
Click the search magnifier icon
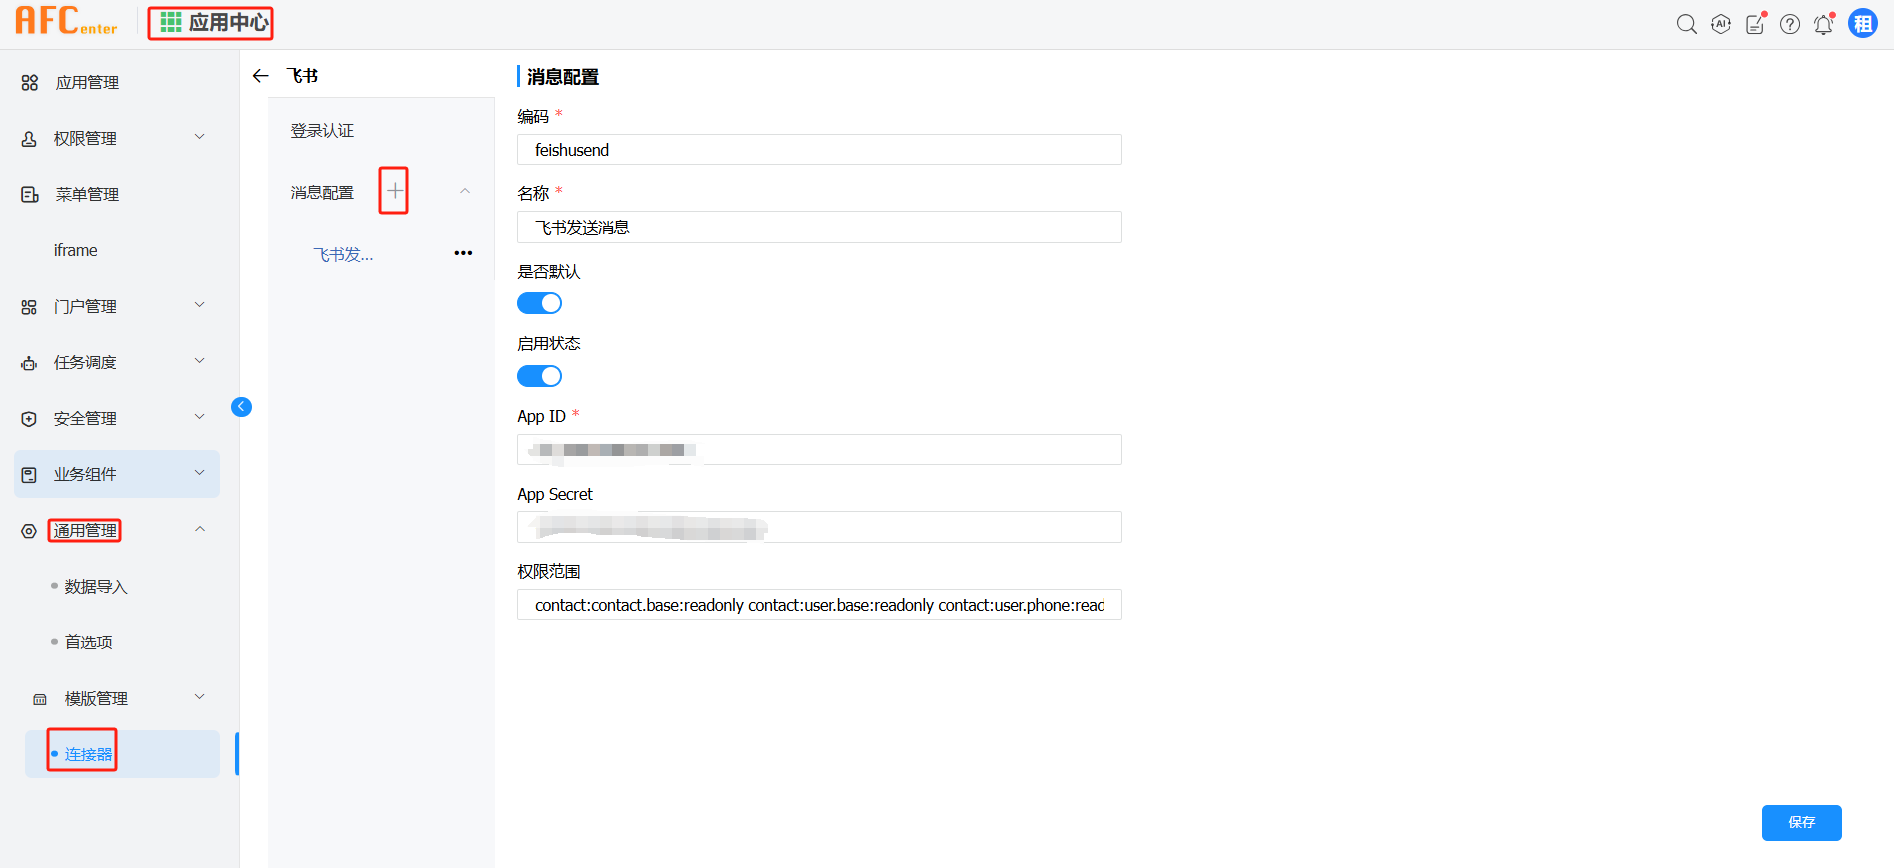point(1686,25)
